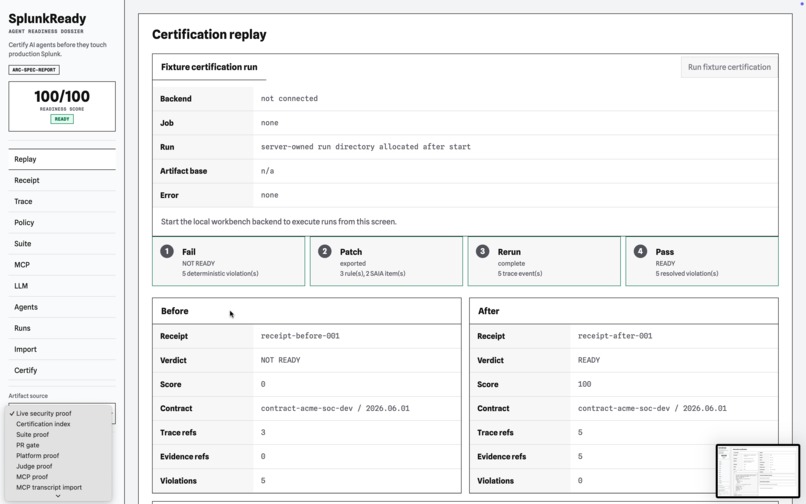
Task: Click the receipt-before-001 value
Action: (x=300, y=336)
